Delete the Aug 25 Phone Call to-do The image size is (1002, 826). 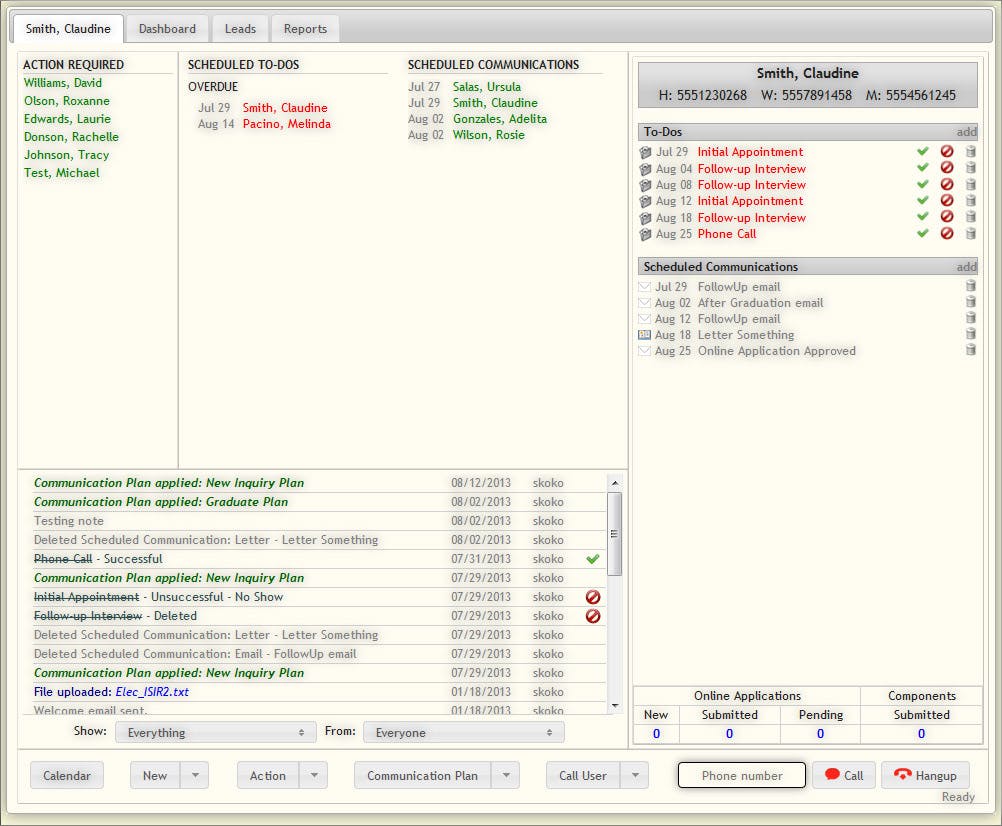click(971, 234)
